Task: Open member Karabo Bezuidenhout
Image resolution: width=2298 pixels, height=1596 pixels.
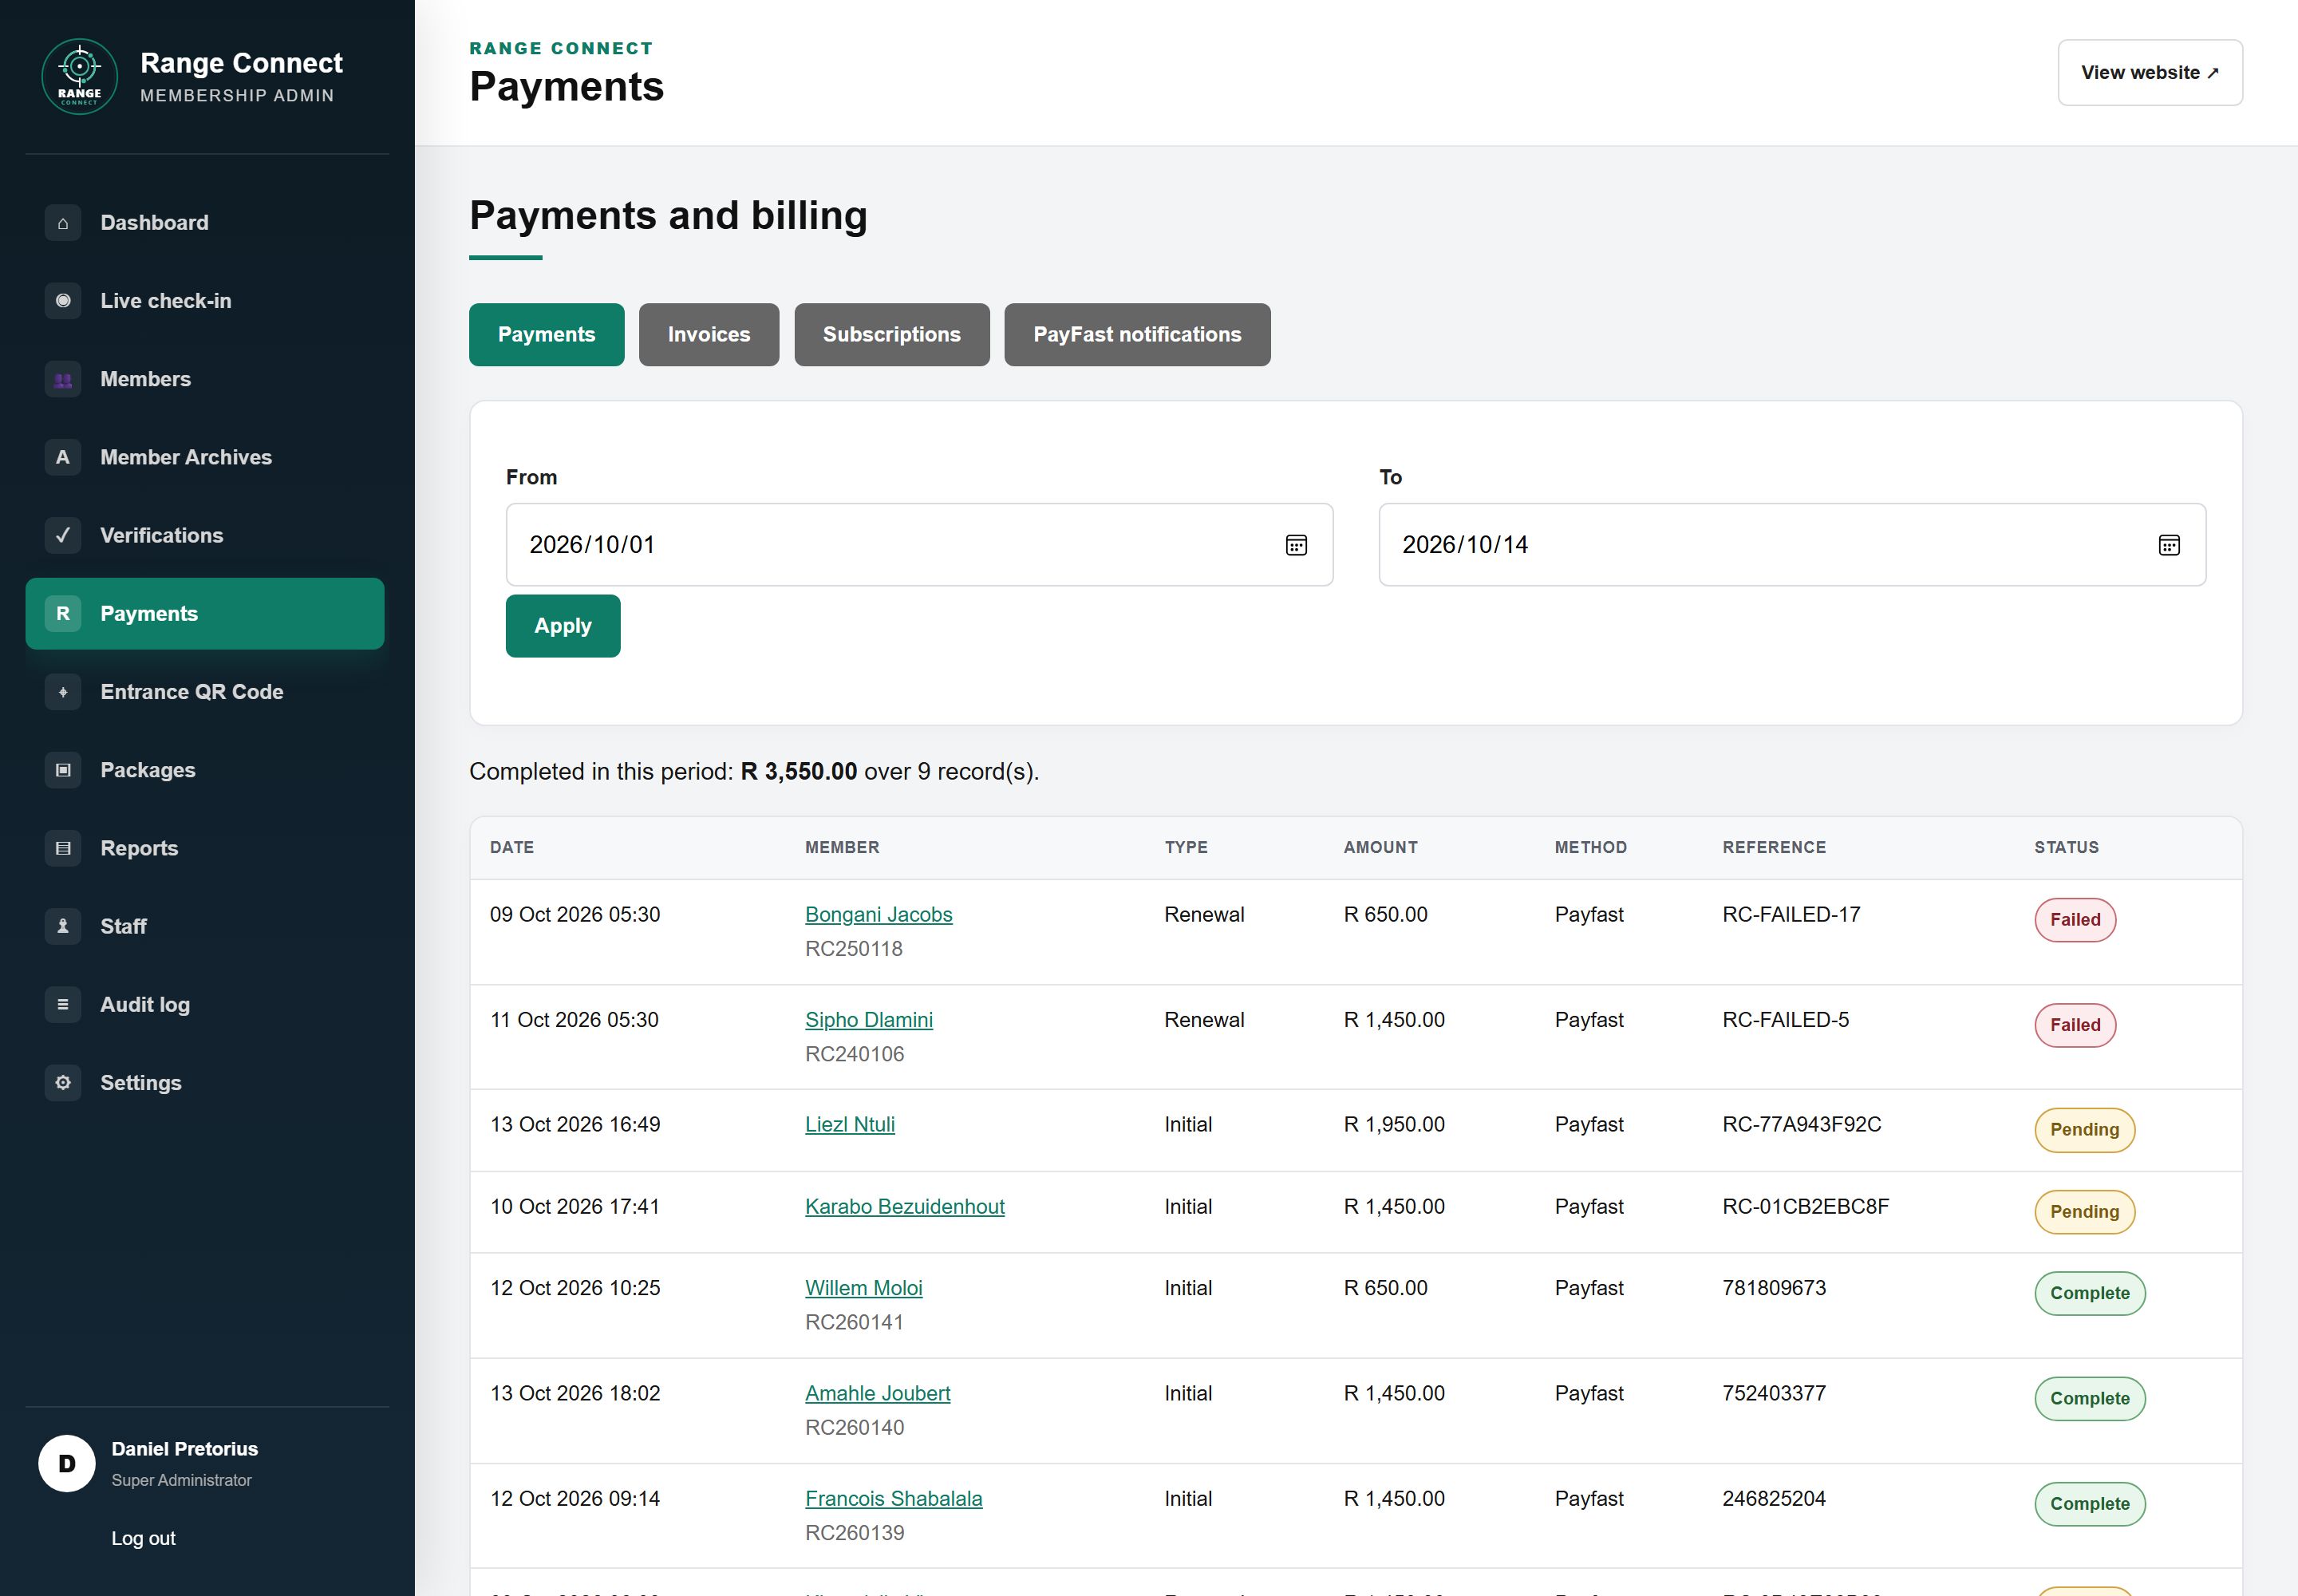Action: coord(905,1206)
